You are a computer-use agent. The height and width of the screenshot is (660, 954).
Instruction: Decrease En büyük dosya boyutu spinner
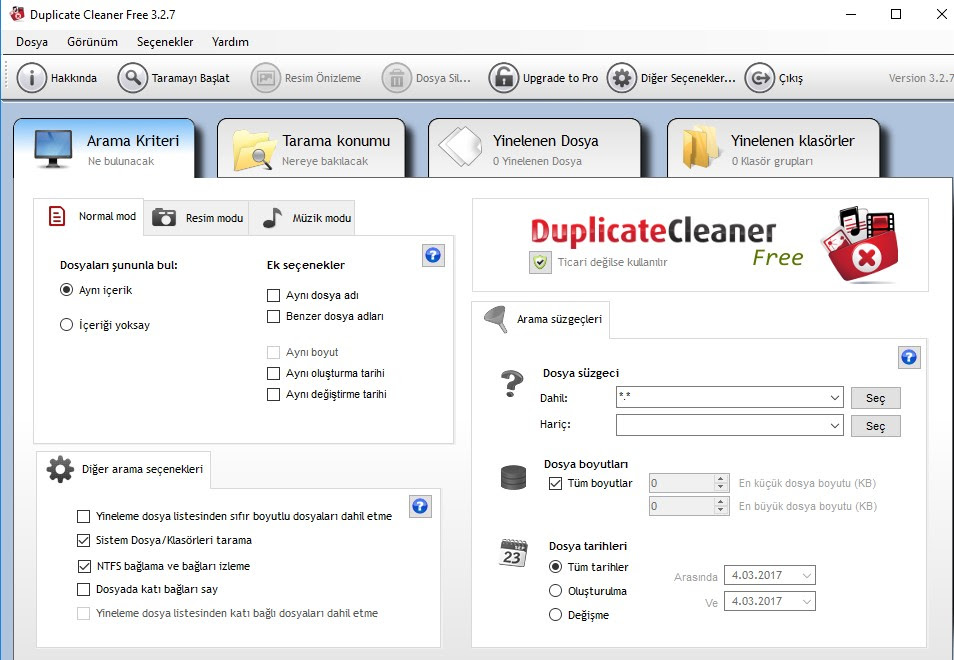[x=721, y=510]
